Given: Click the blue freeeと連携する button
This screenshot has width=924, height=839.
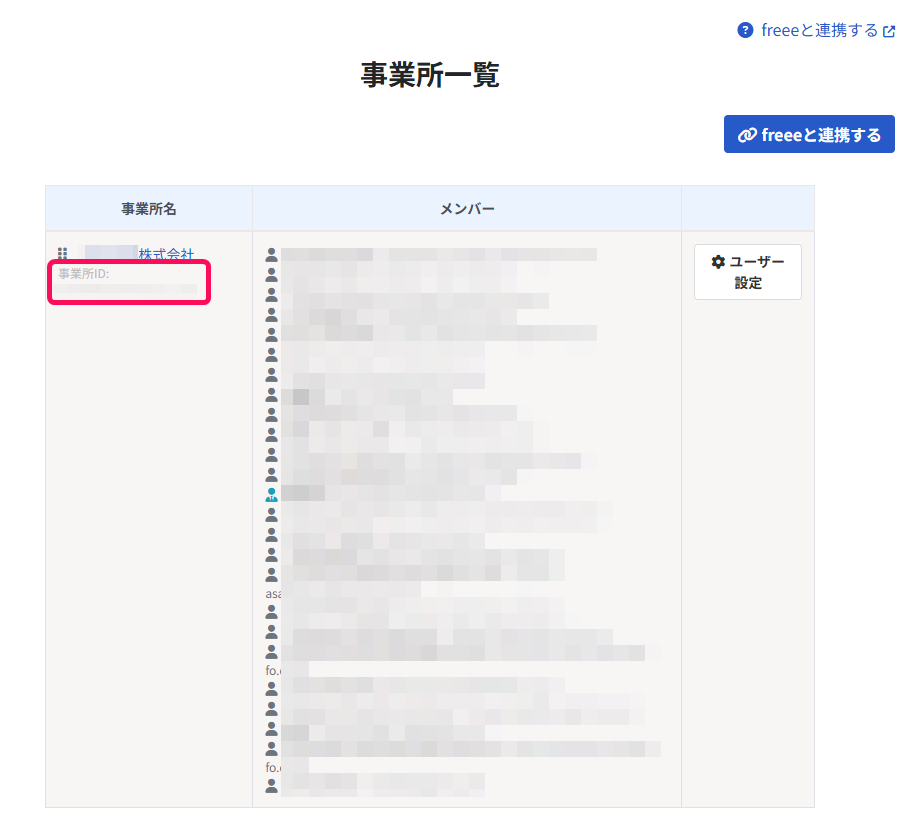Looking at the screenshot, I should [808, 134].
